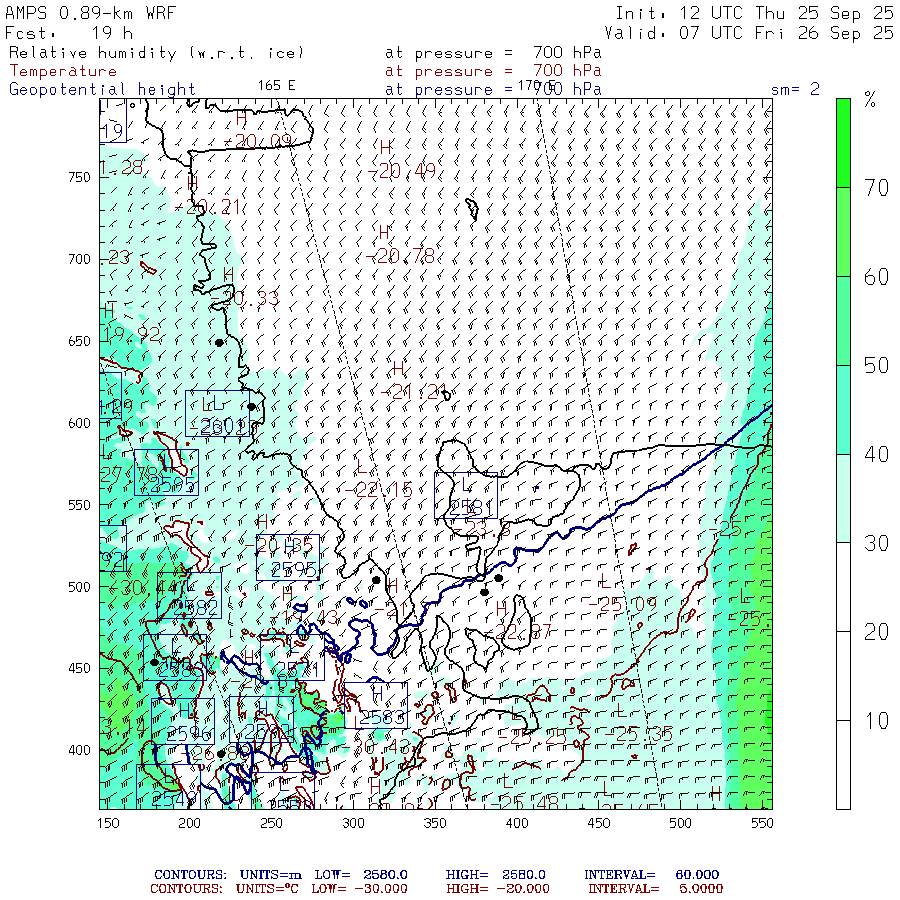
Task: Click the '40' colorbar tick label
Action: tap(876, 455)
